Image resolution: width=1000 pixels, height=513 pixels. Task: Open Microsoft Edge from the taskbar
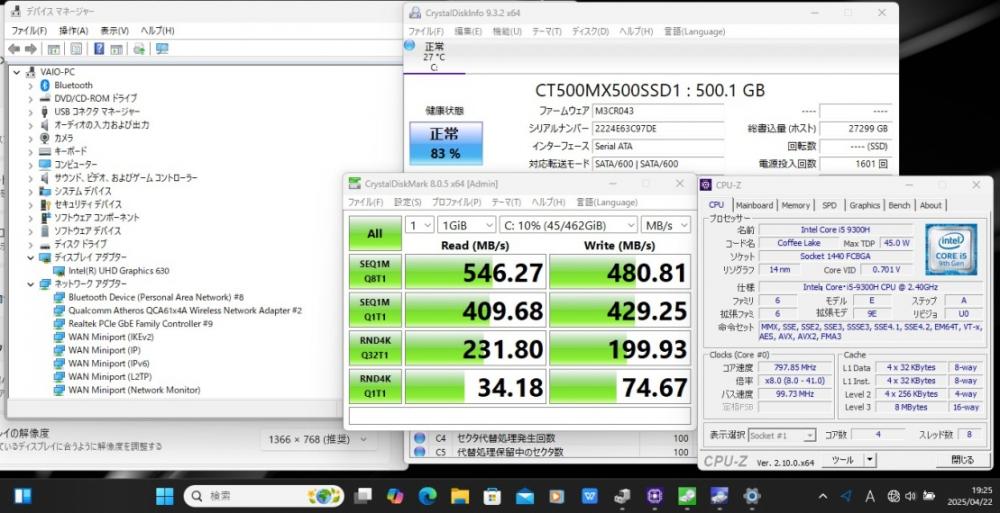point(427,496)
